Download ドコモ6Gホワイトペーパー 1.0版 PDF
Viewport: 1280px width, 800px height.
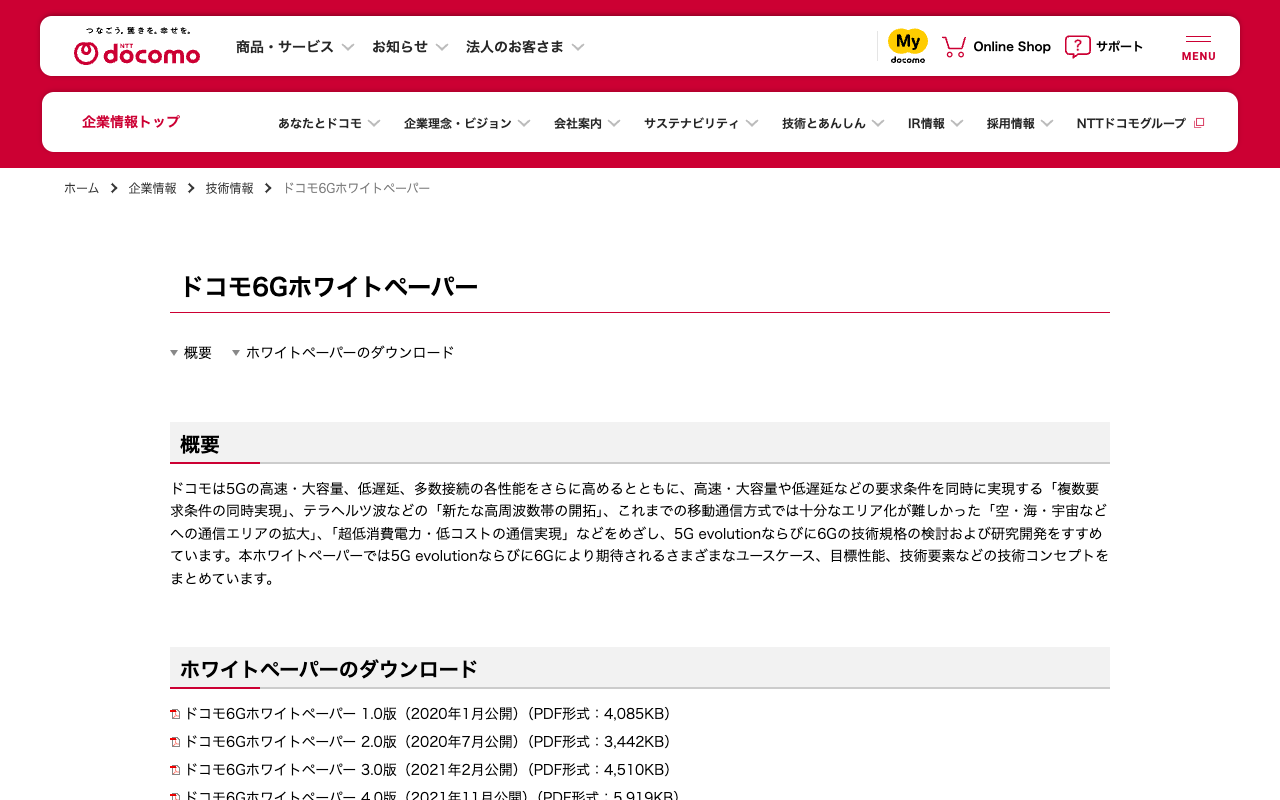tap(427, 714)
